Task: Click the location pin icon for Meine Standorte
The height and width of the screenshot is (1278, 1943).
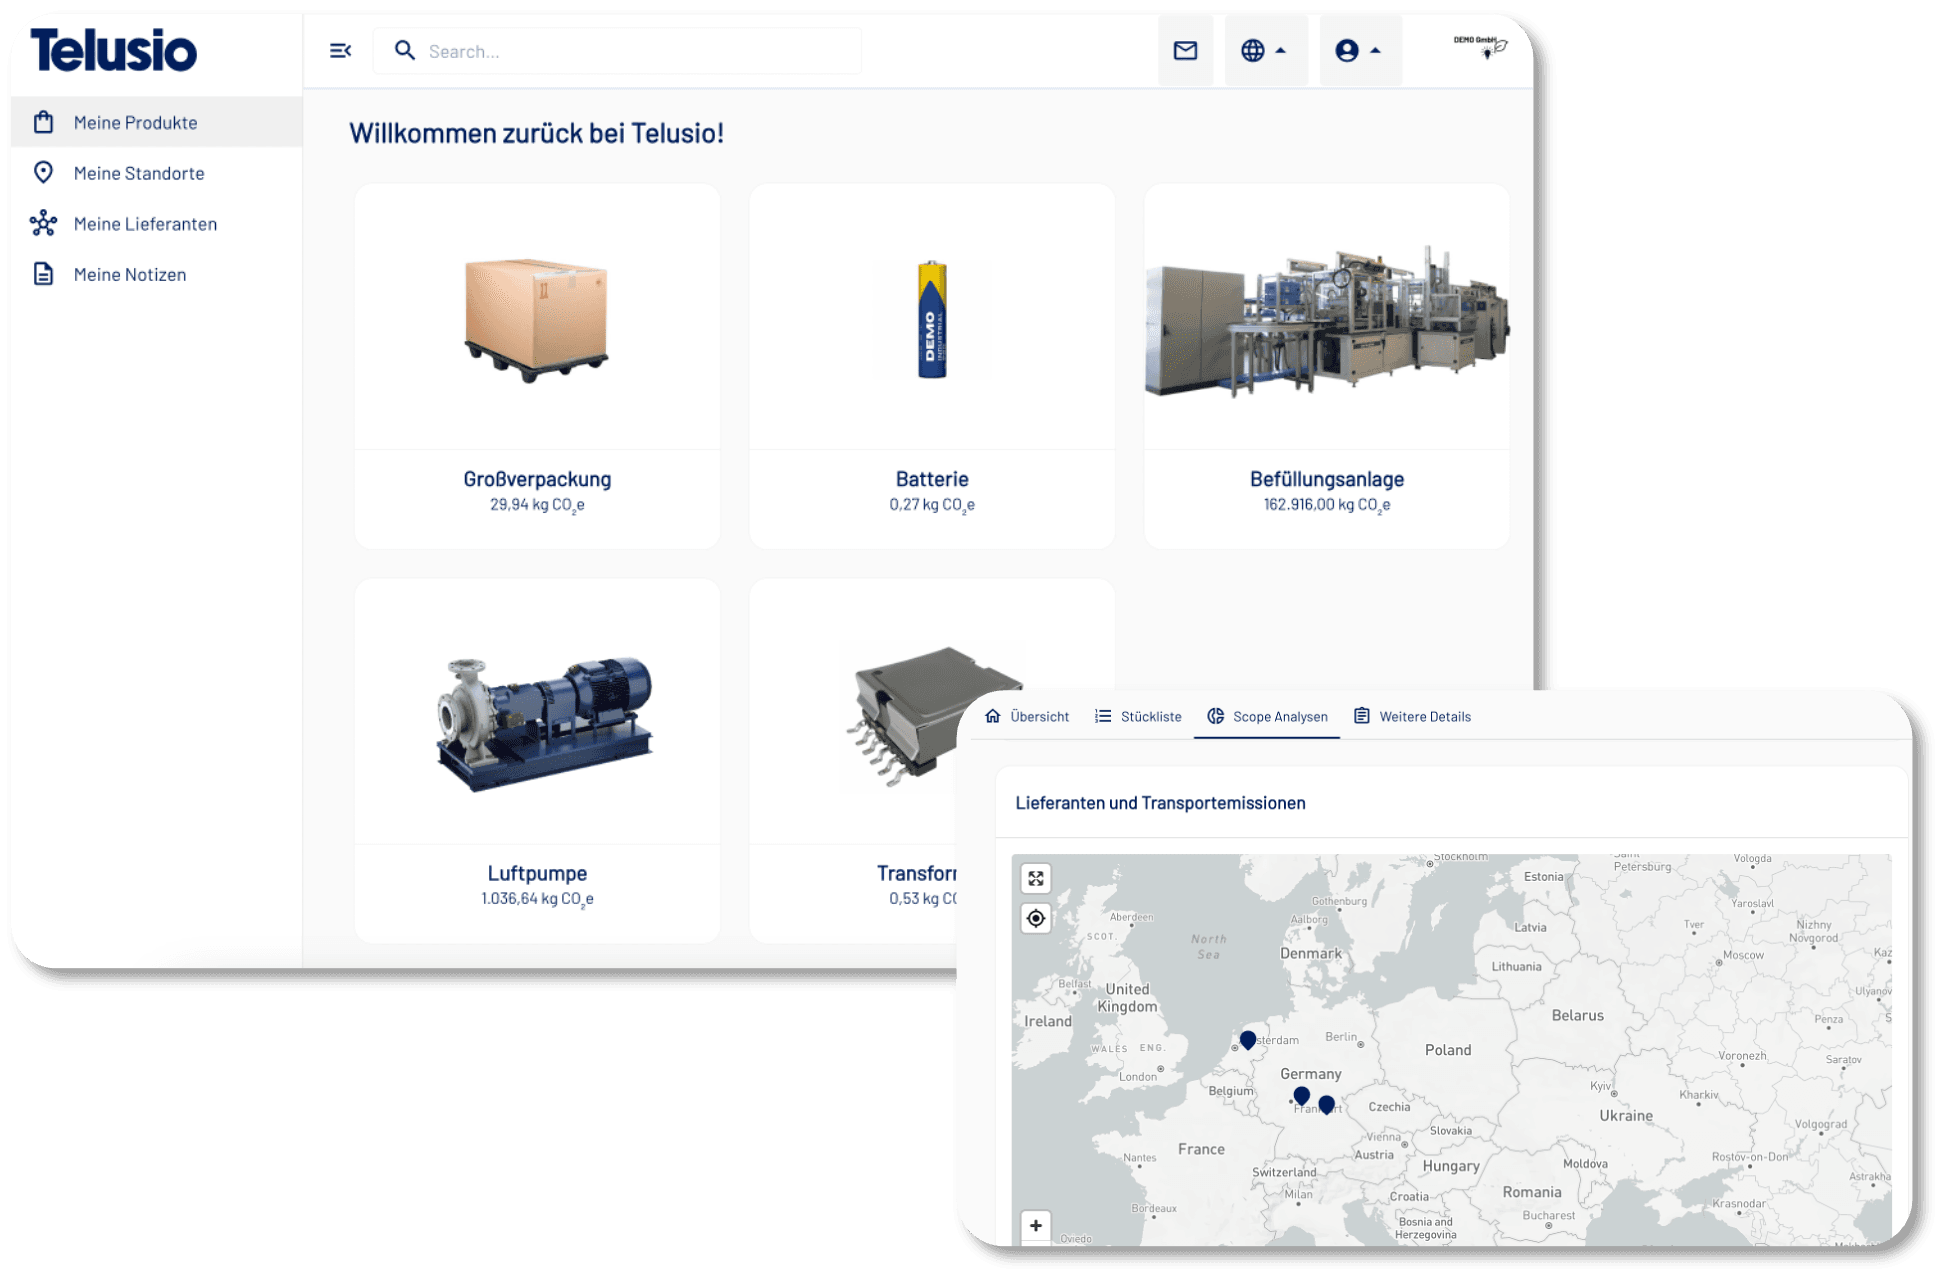Action: [43, 172]
